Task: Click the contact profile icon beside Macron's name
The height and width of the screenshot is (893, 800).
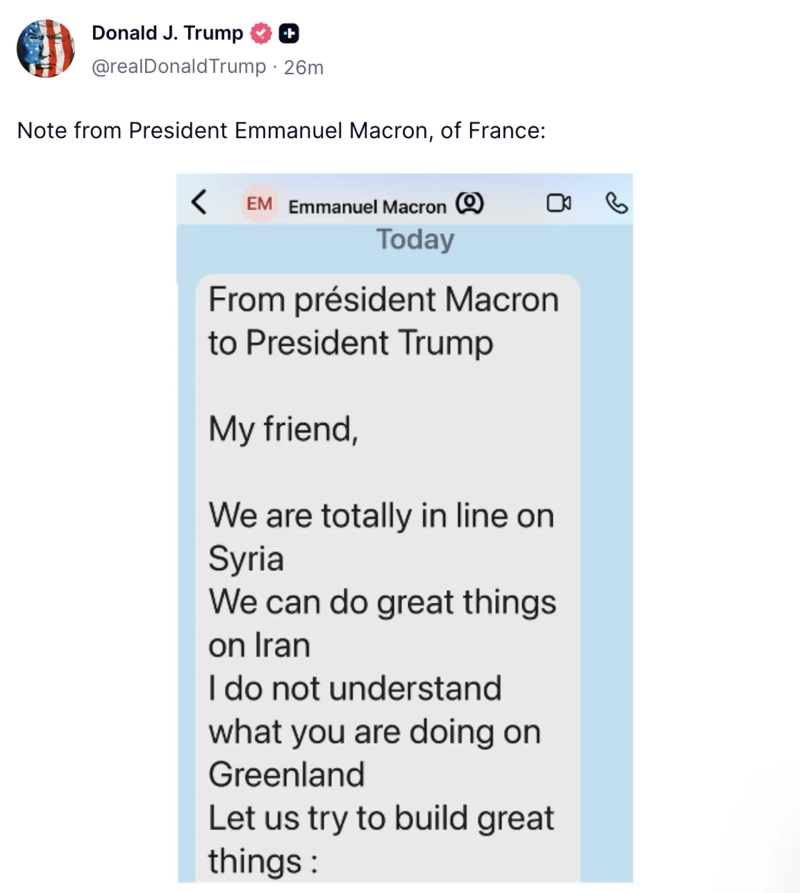Action: (x=469, y=205)
